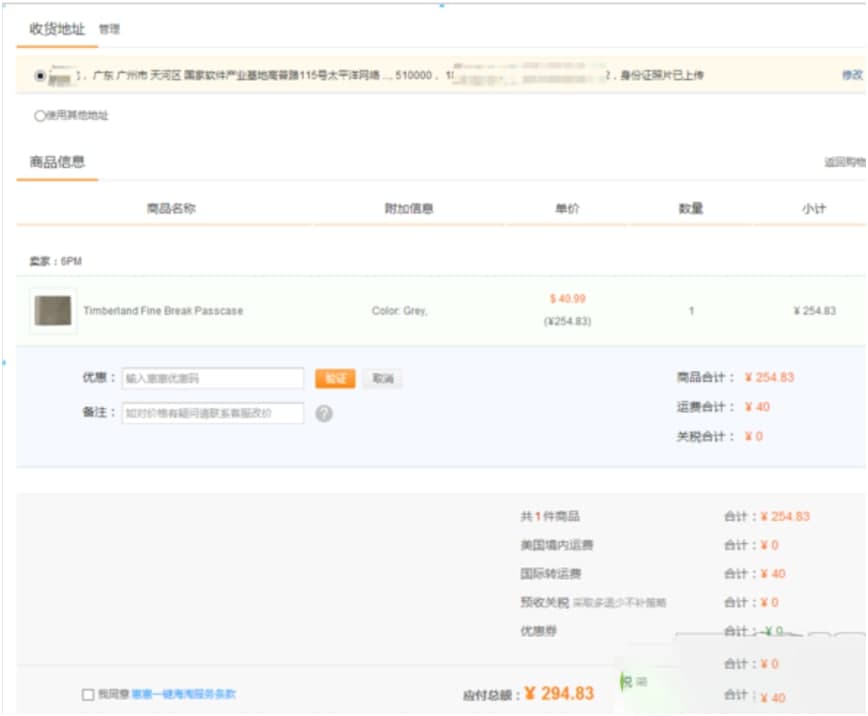Click the 数量 column header

coord(691,208)
